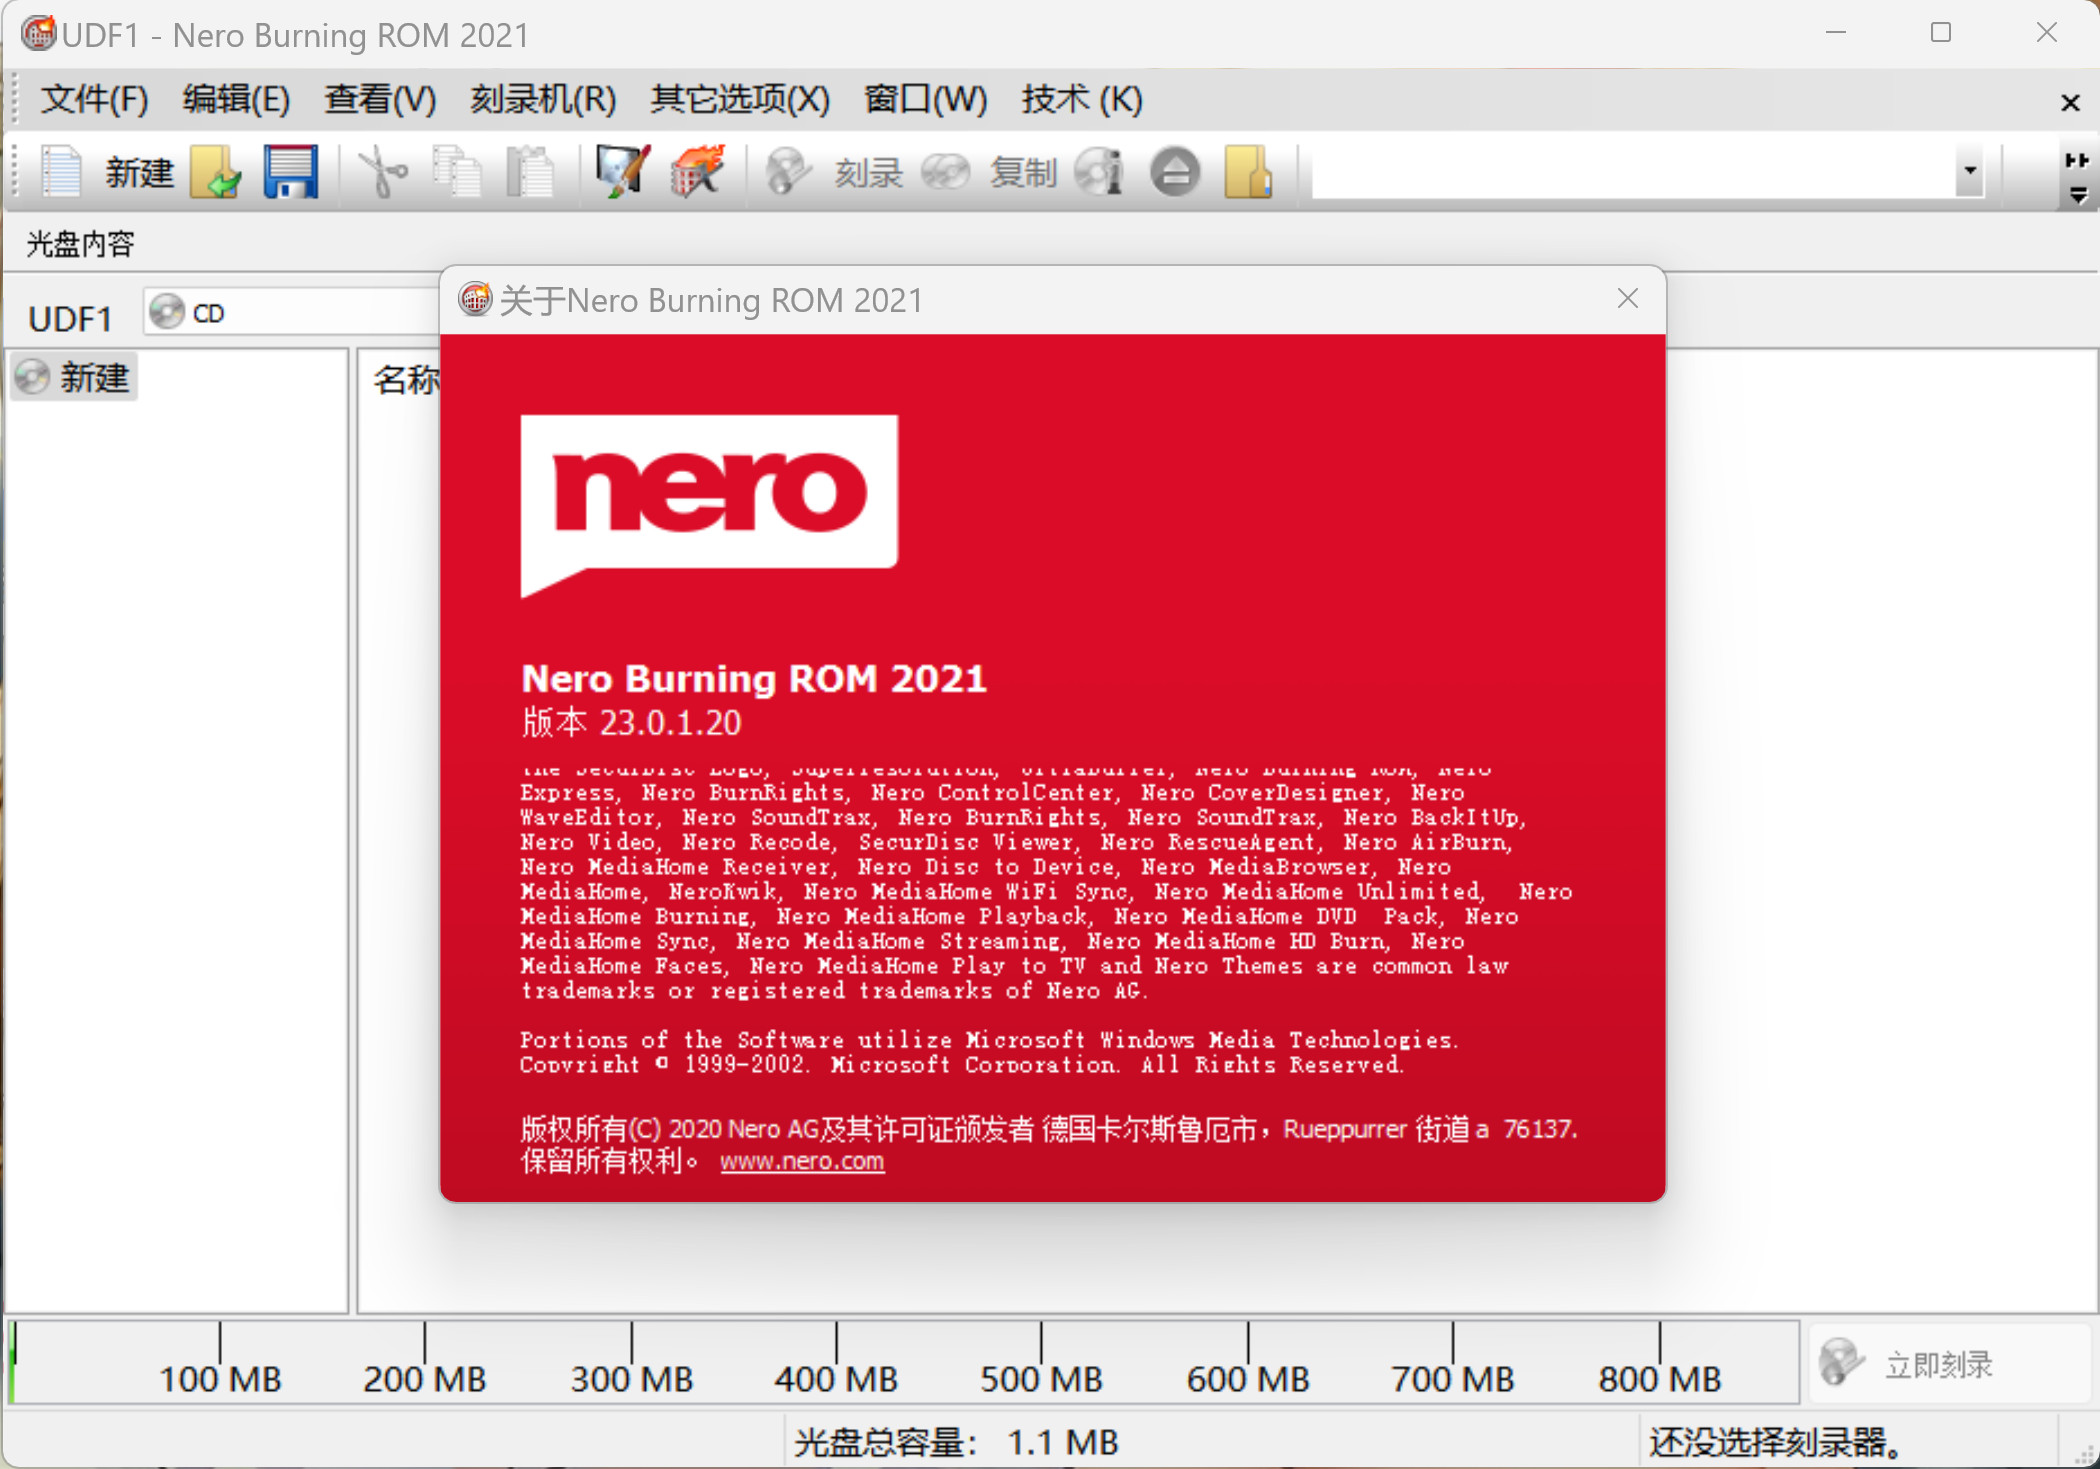
Task: Click the 700 MB mark on capacity bar
Action: coord(1452,1360)
